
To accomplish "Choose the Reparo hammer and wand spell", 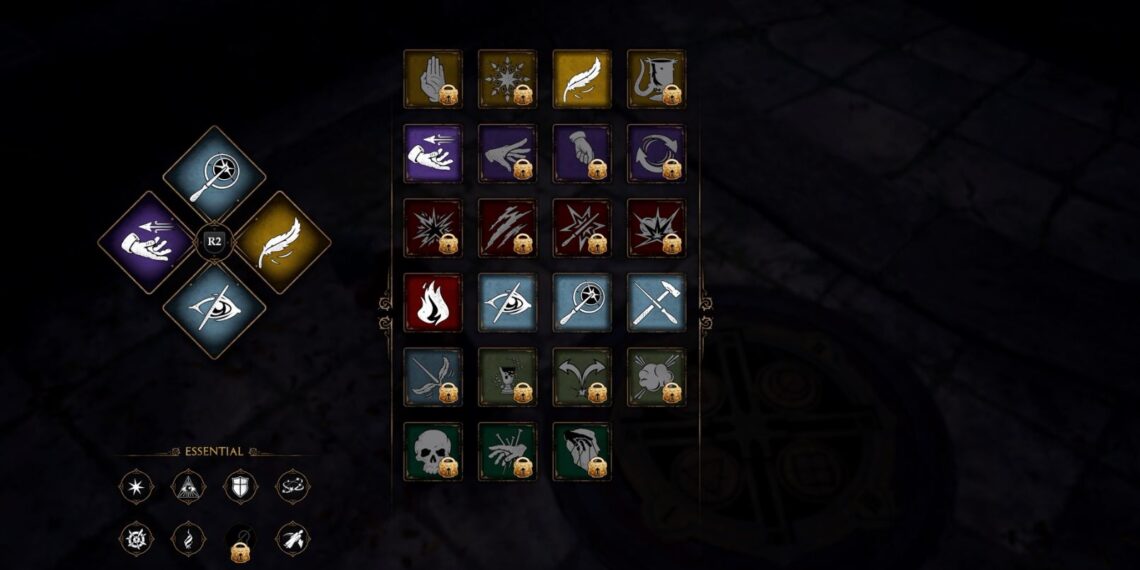I will (x=657, y=302).
